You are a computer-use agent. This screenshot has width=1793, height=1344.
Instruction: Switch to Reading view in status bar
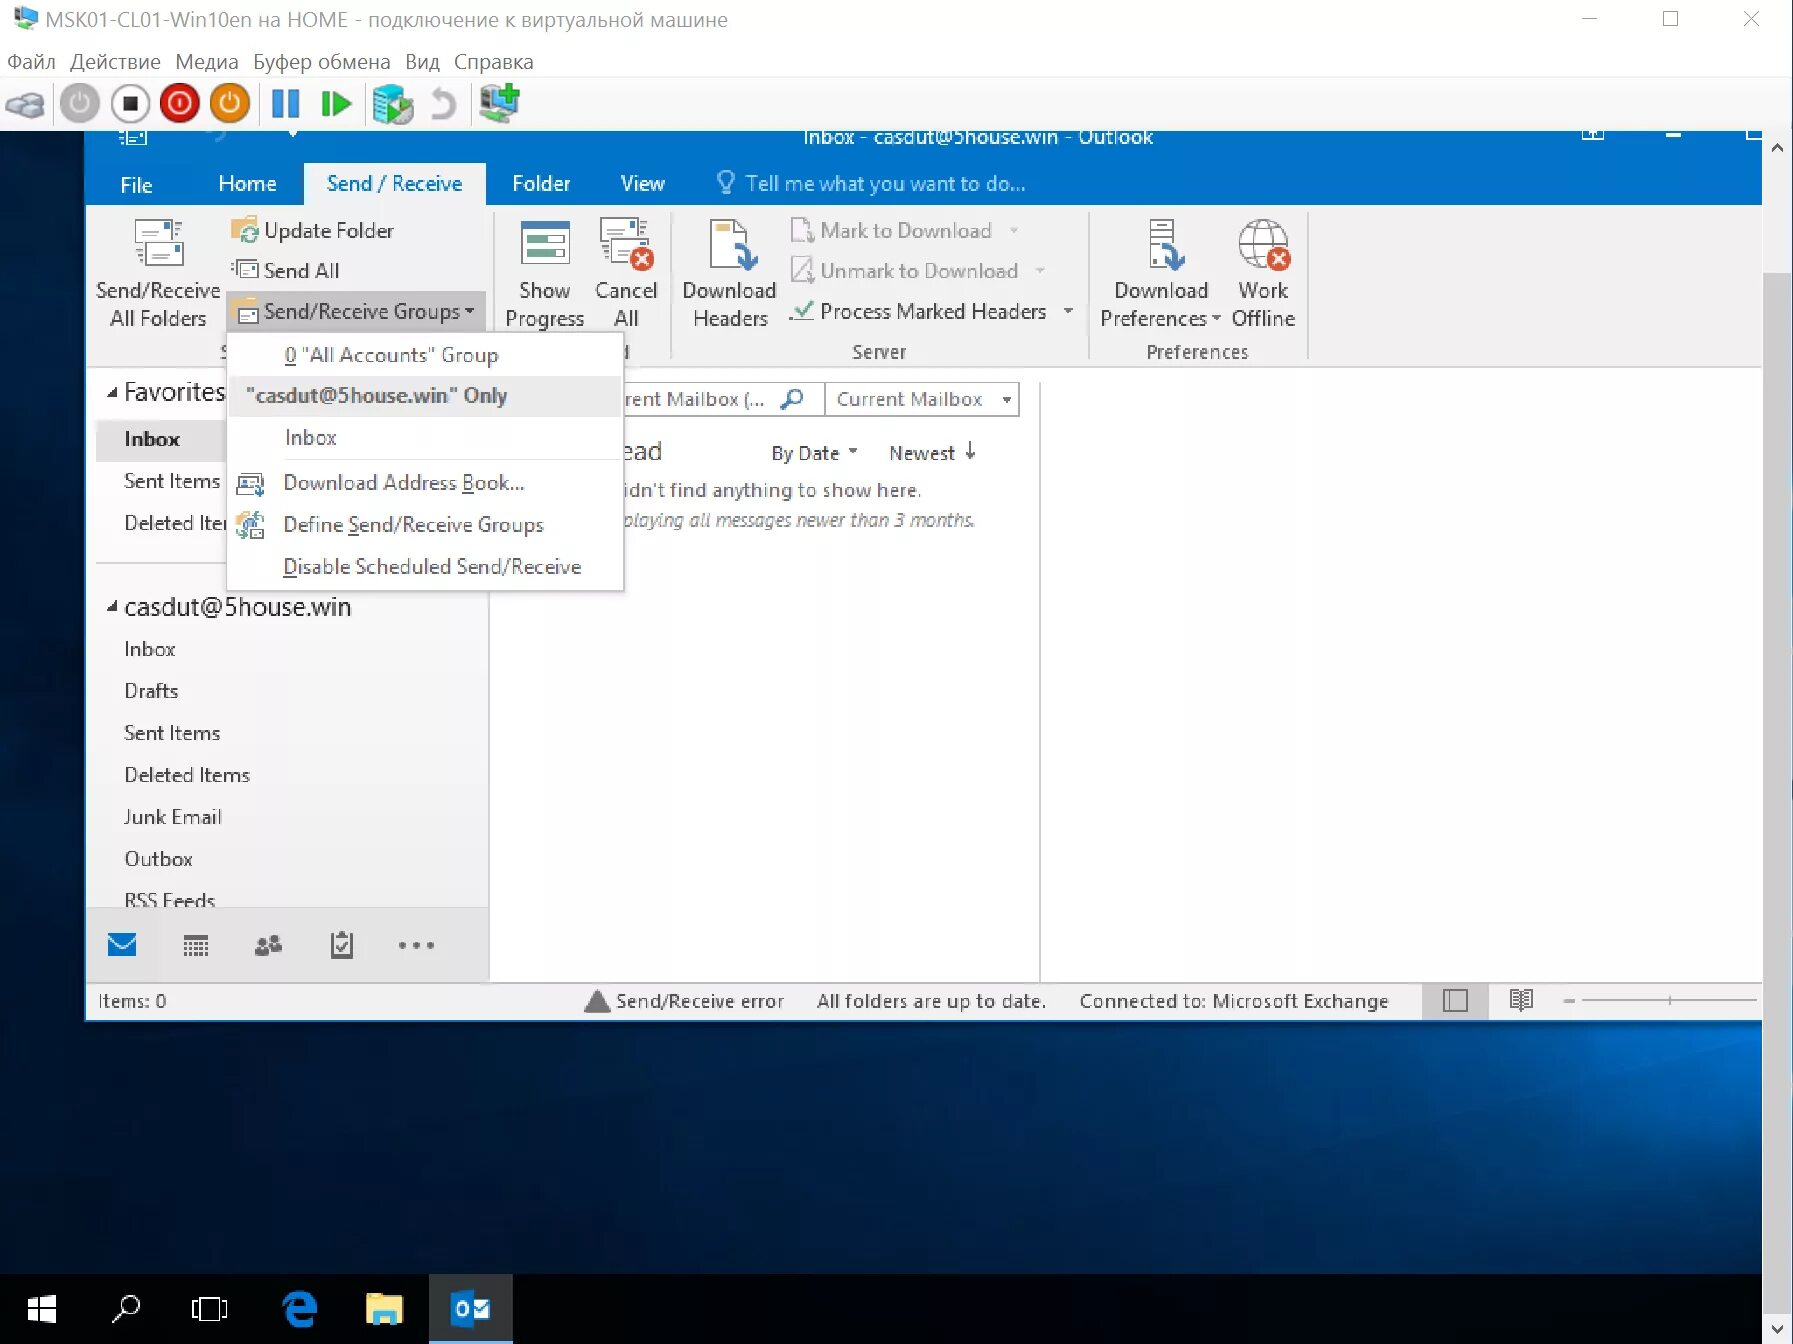pos(1521,1000)
